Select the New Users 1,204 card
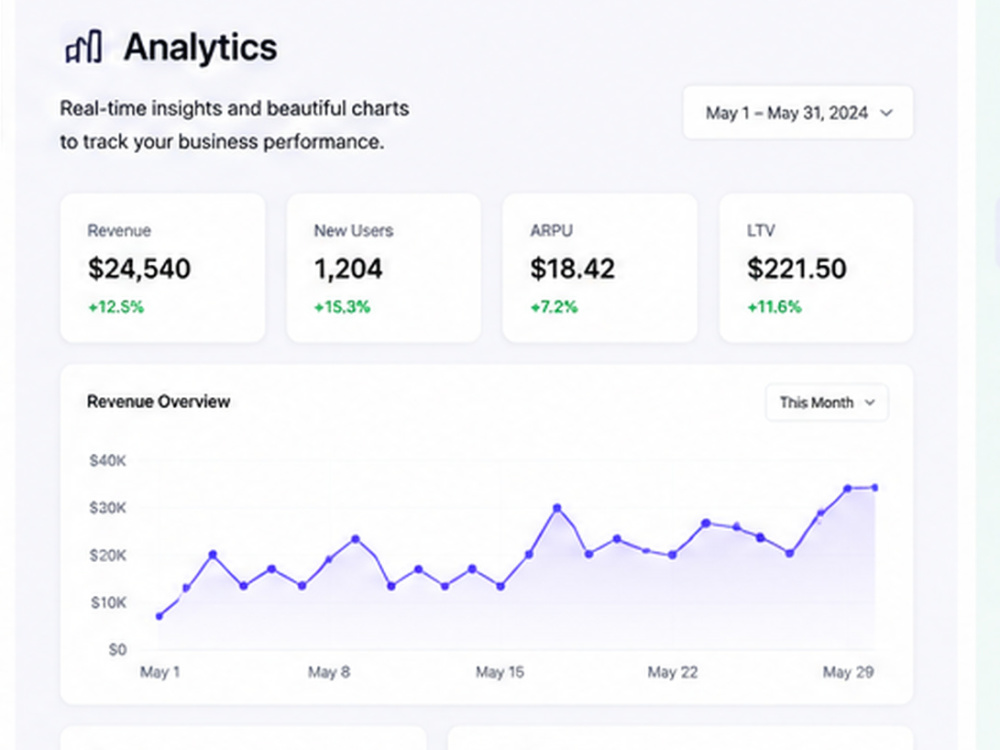The height and width of the screenshot is (750, 1000). tap(384, 268)
